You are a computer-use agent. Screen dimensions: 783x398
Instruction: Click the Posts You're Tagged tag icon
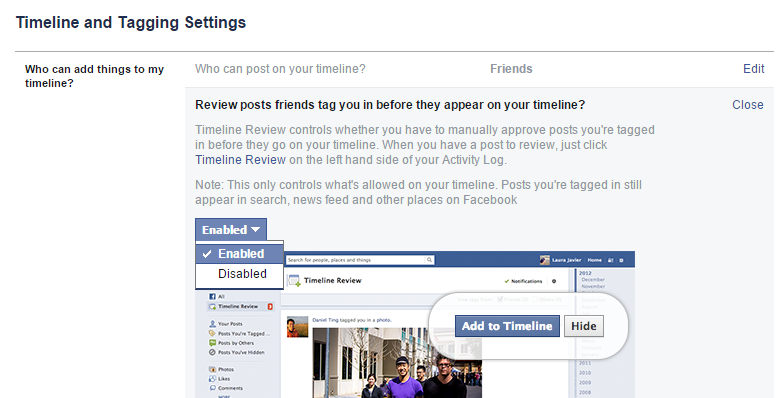click(212, 333)
